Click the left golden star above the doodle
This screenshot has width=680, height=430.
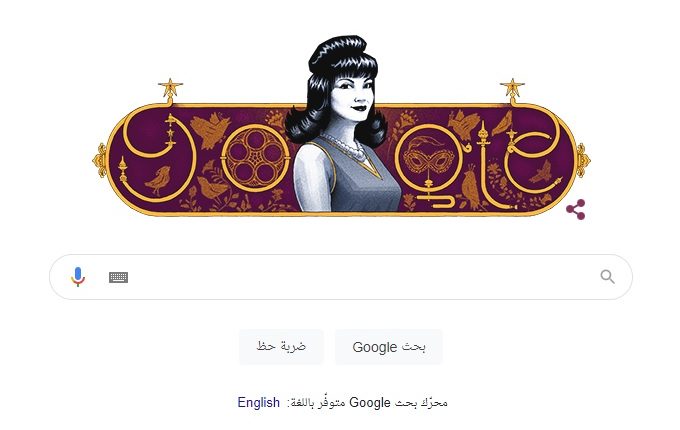point(170,88)
